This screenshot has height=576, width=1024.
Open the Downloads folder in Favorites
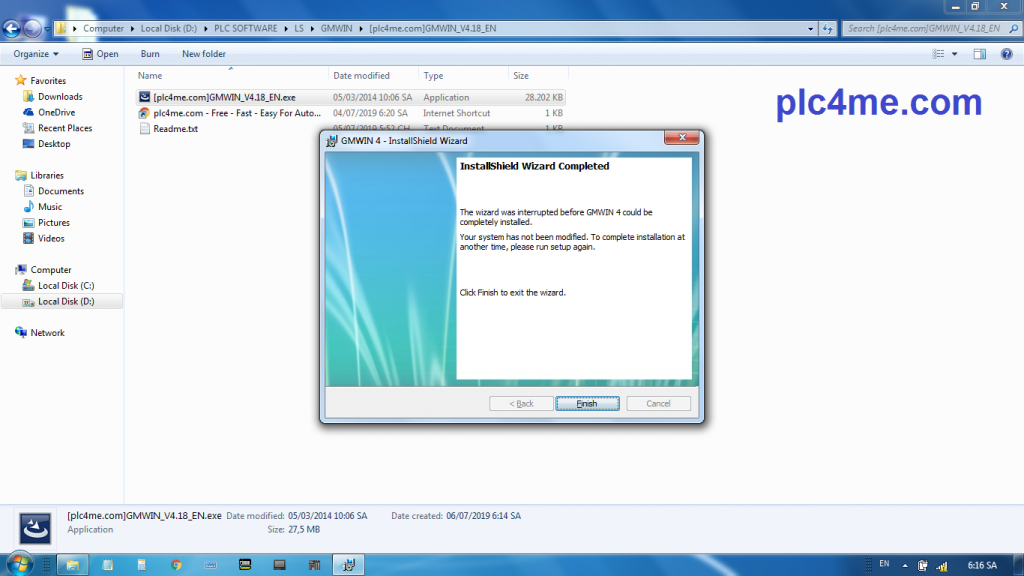click(x=60, y=97)
